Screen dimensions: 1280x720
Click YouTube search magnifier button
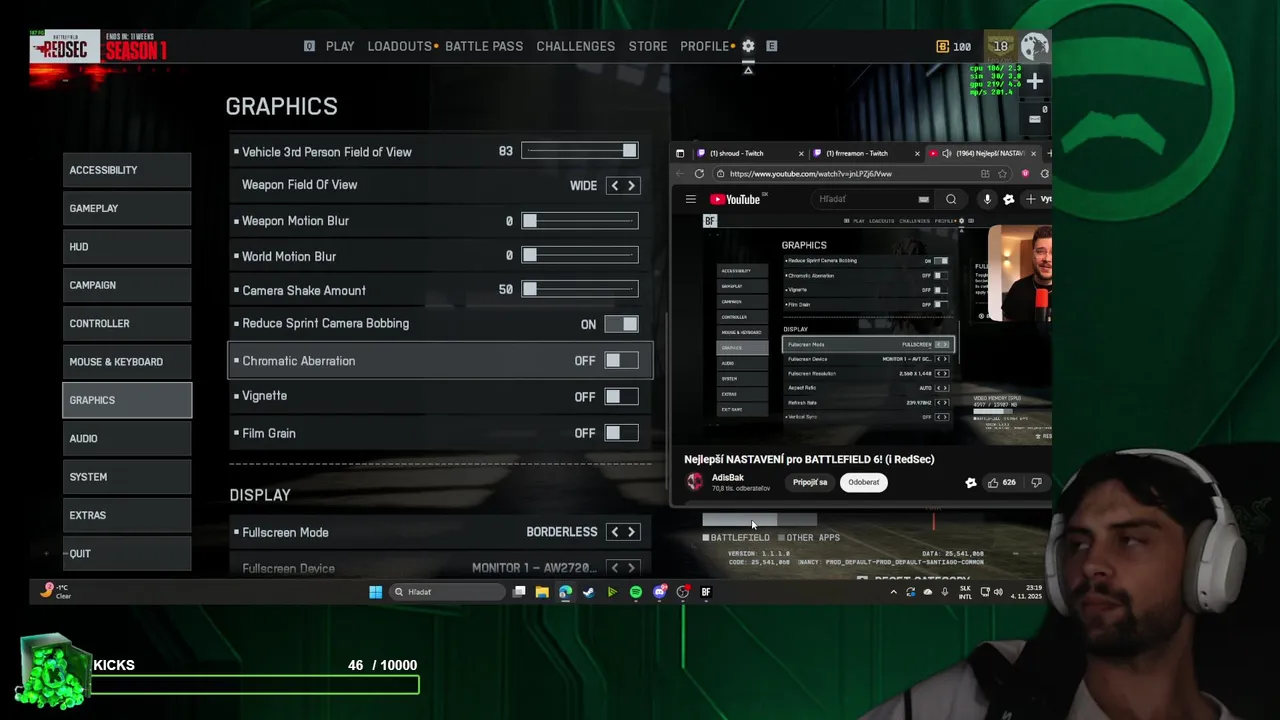[951, 199]
